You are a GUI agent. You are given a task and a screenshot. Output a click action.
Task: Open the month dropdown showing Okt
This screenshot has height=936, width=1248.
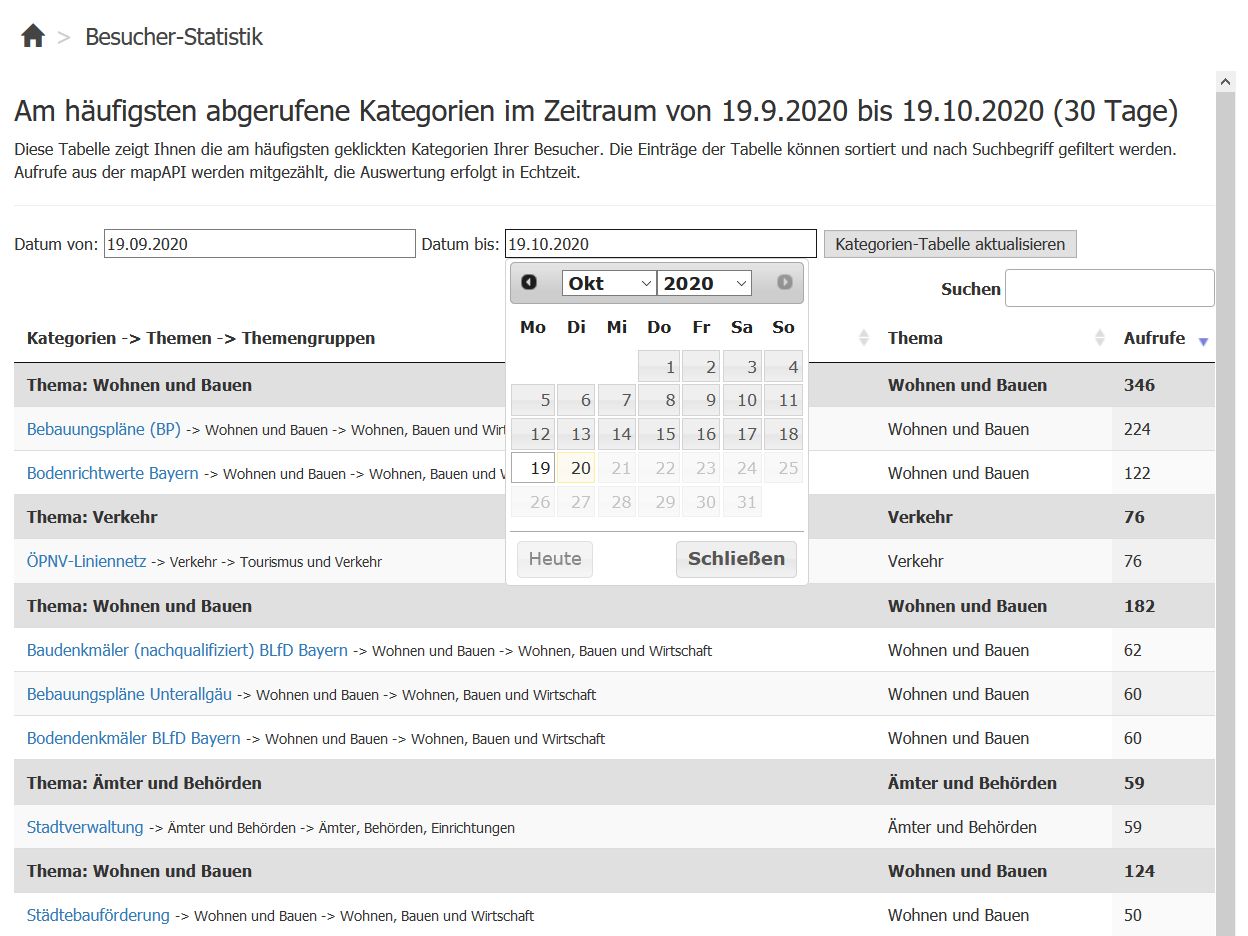(x=609, y=283)
